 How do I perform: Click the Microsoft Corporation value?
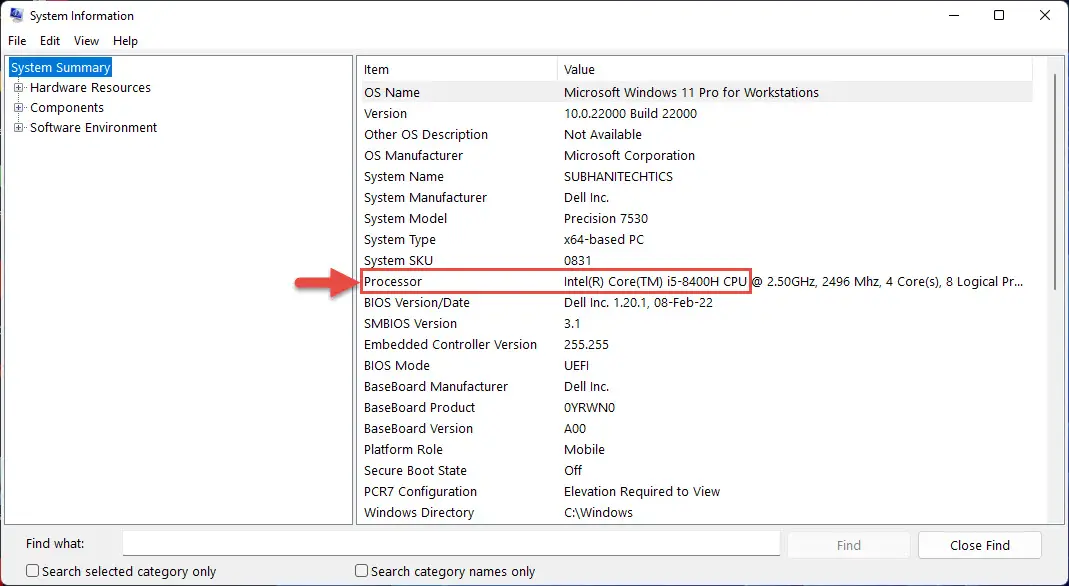[629, 155]
